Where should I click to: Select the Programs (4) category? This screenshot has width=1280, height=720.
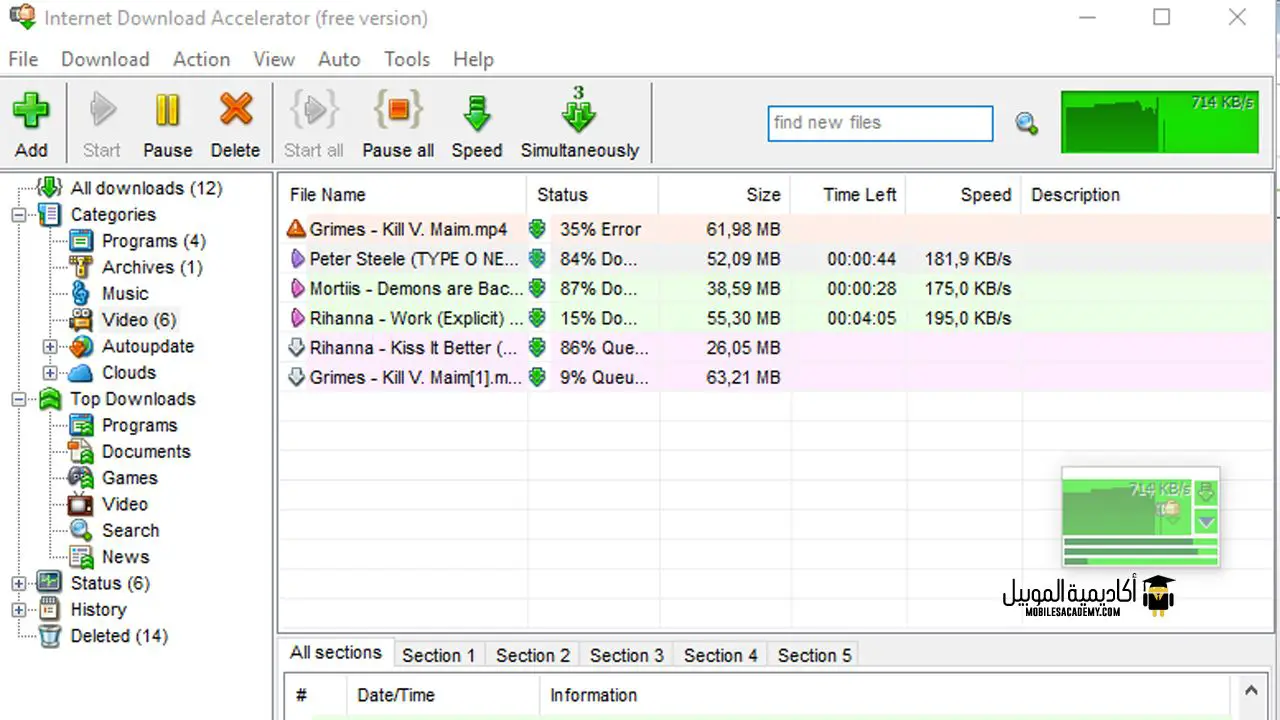click(x=153, y=241)
